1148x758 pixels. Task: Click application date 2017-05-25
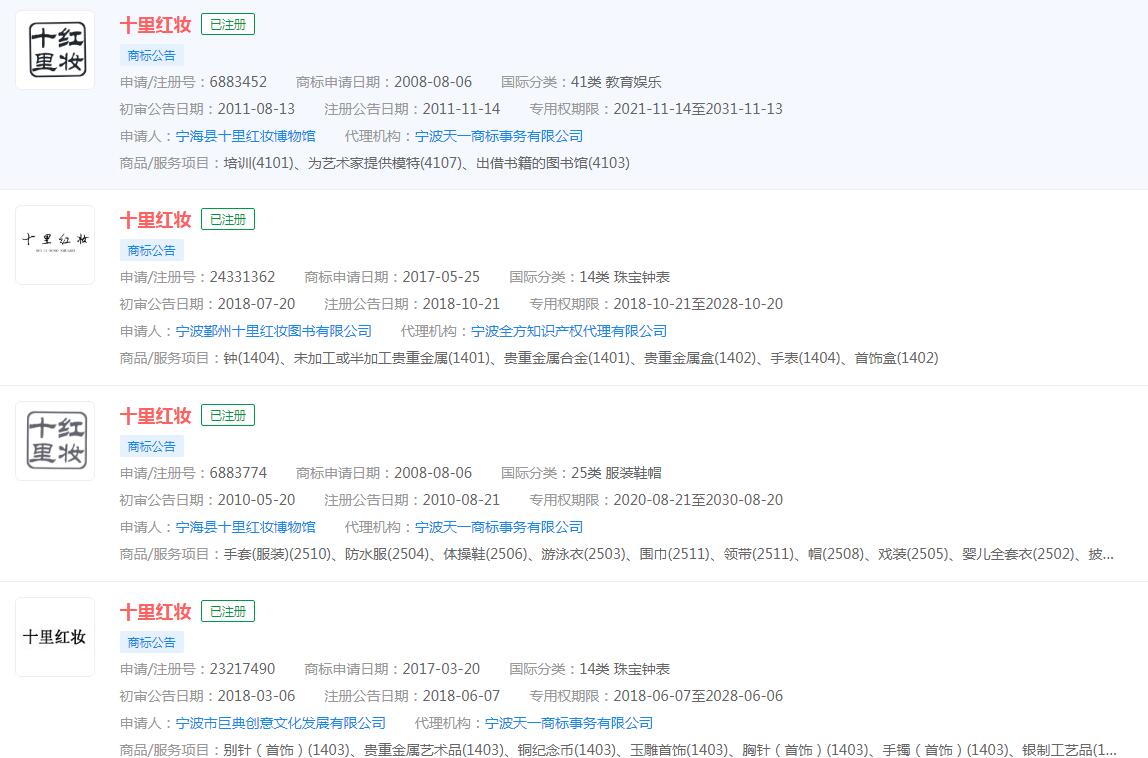pos(441,277)
